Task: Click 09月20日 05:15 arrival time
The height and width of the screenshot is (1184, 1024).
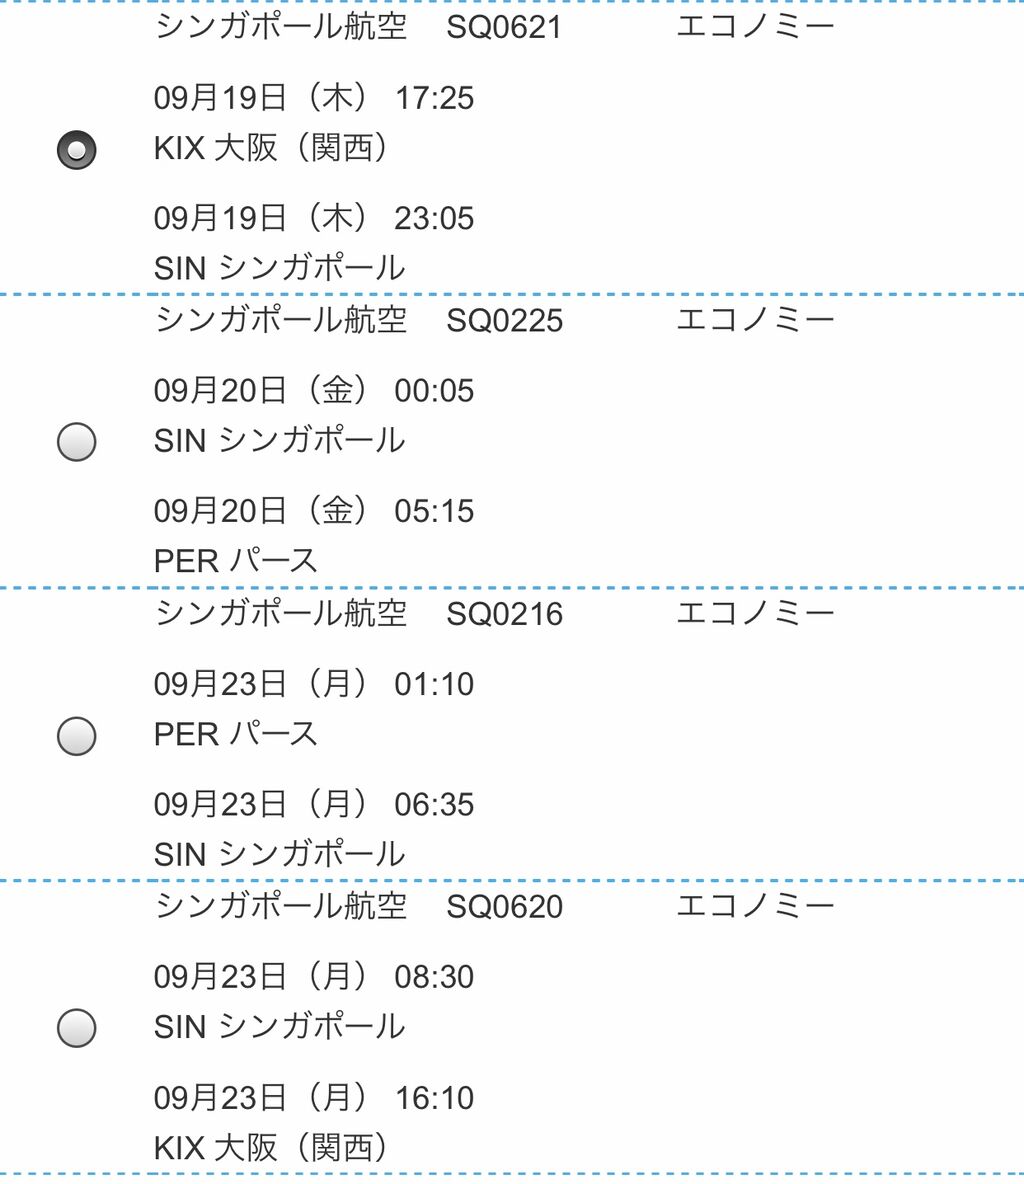Action: [313, 511]
